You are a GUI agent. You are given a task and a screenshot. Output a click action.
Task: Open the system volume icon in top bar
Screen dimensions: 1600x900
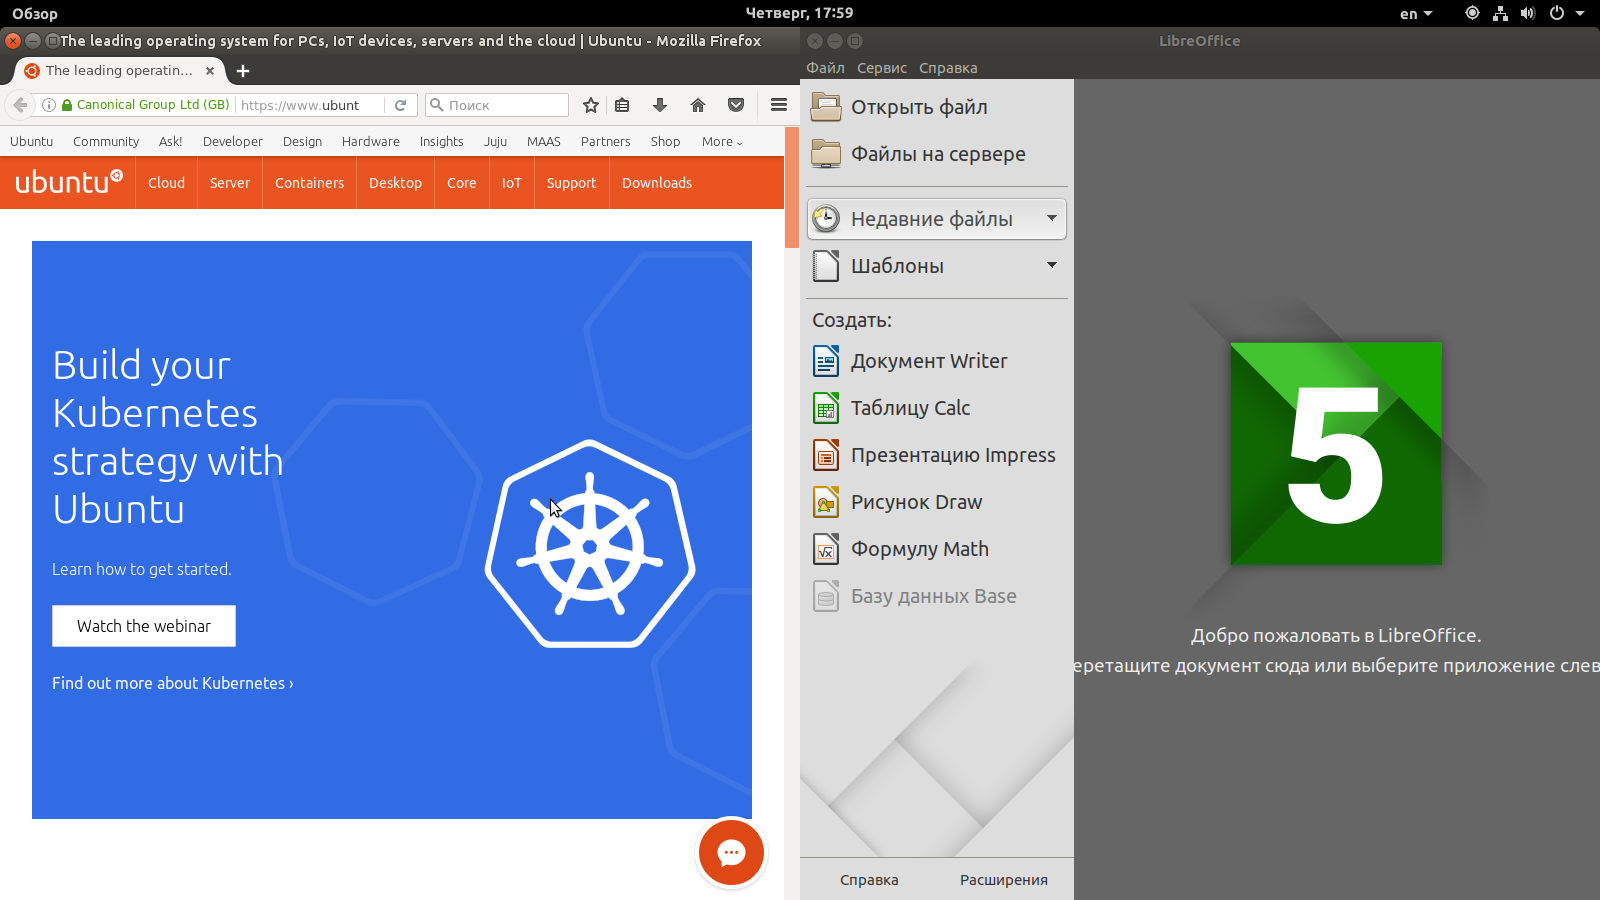click(1528, 13)
